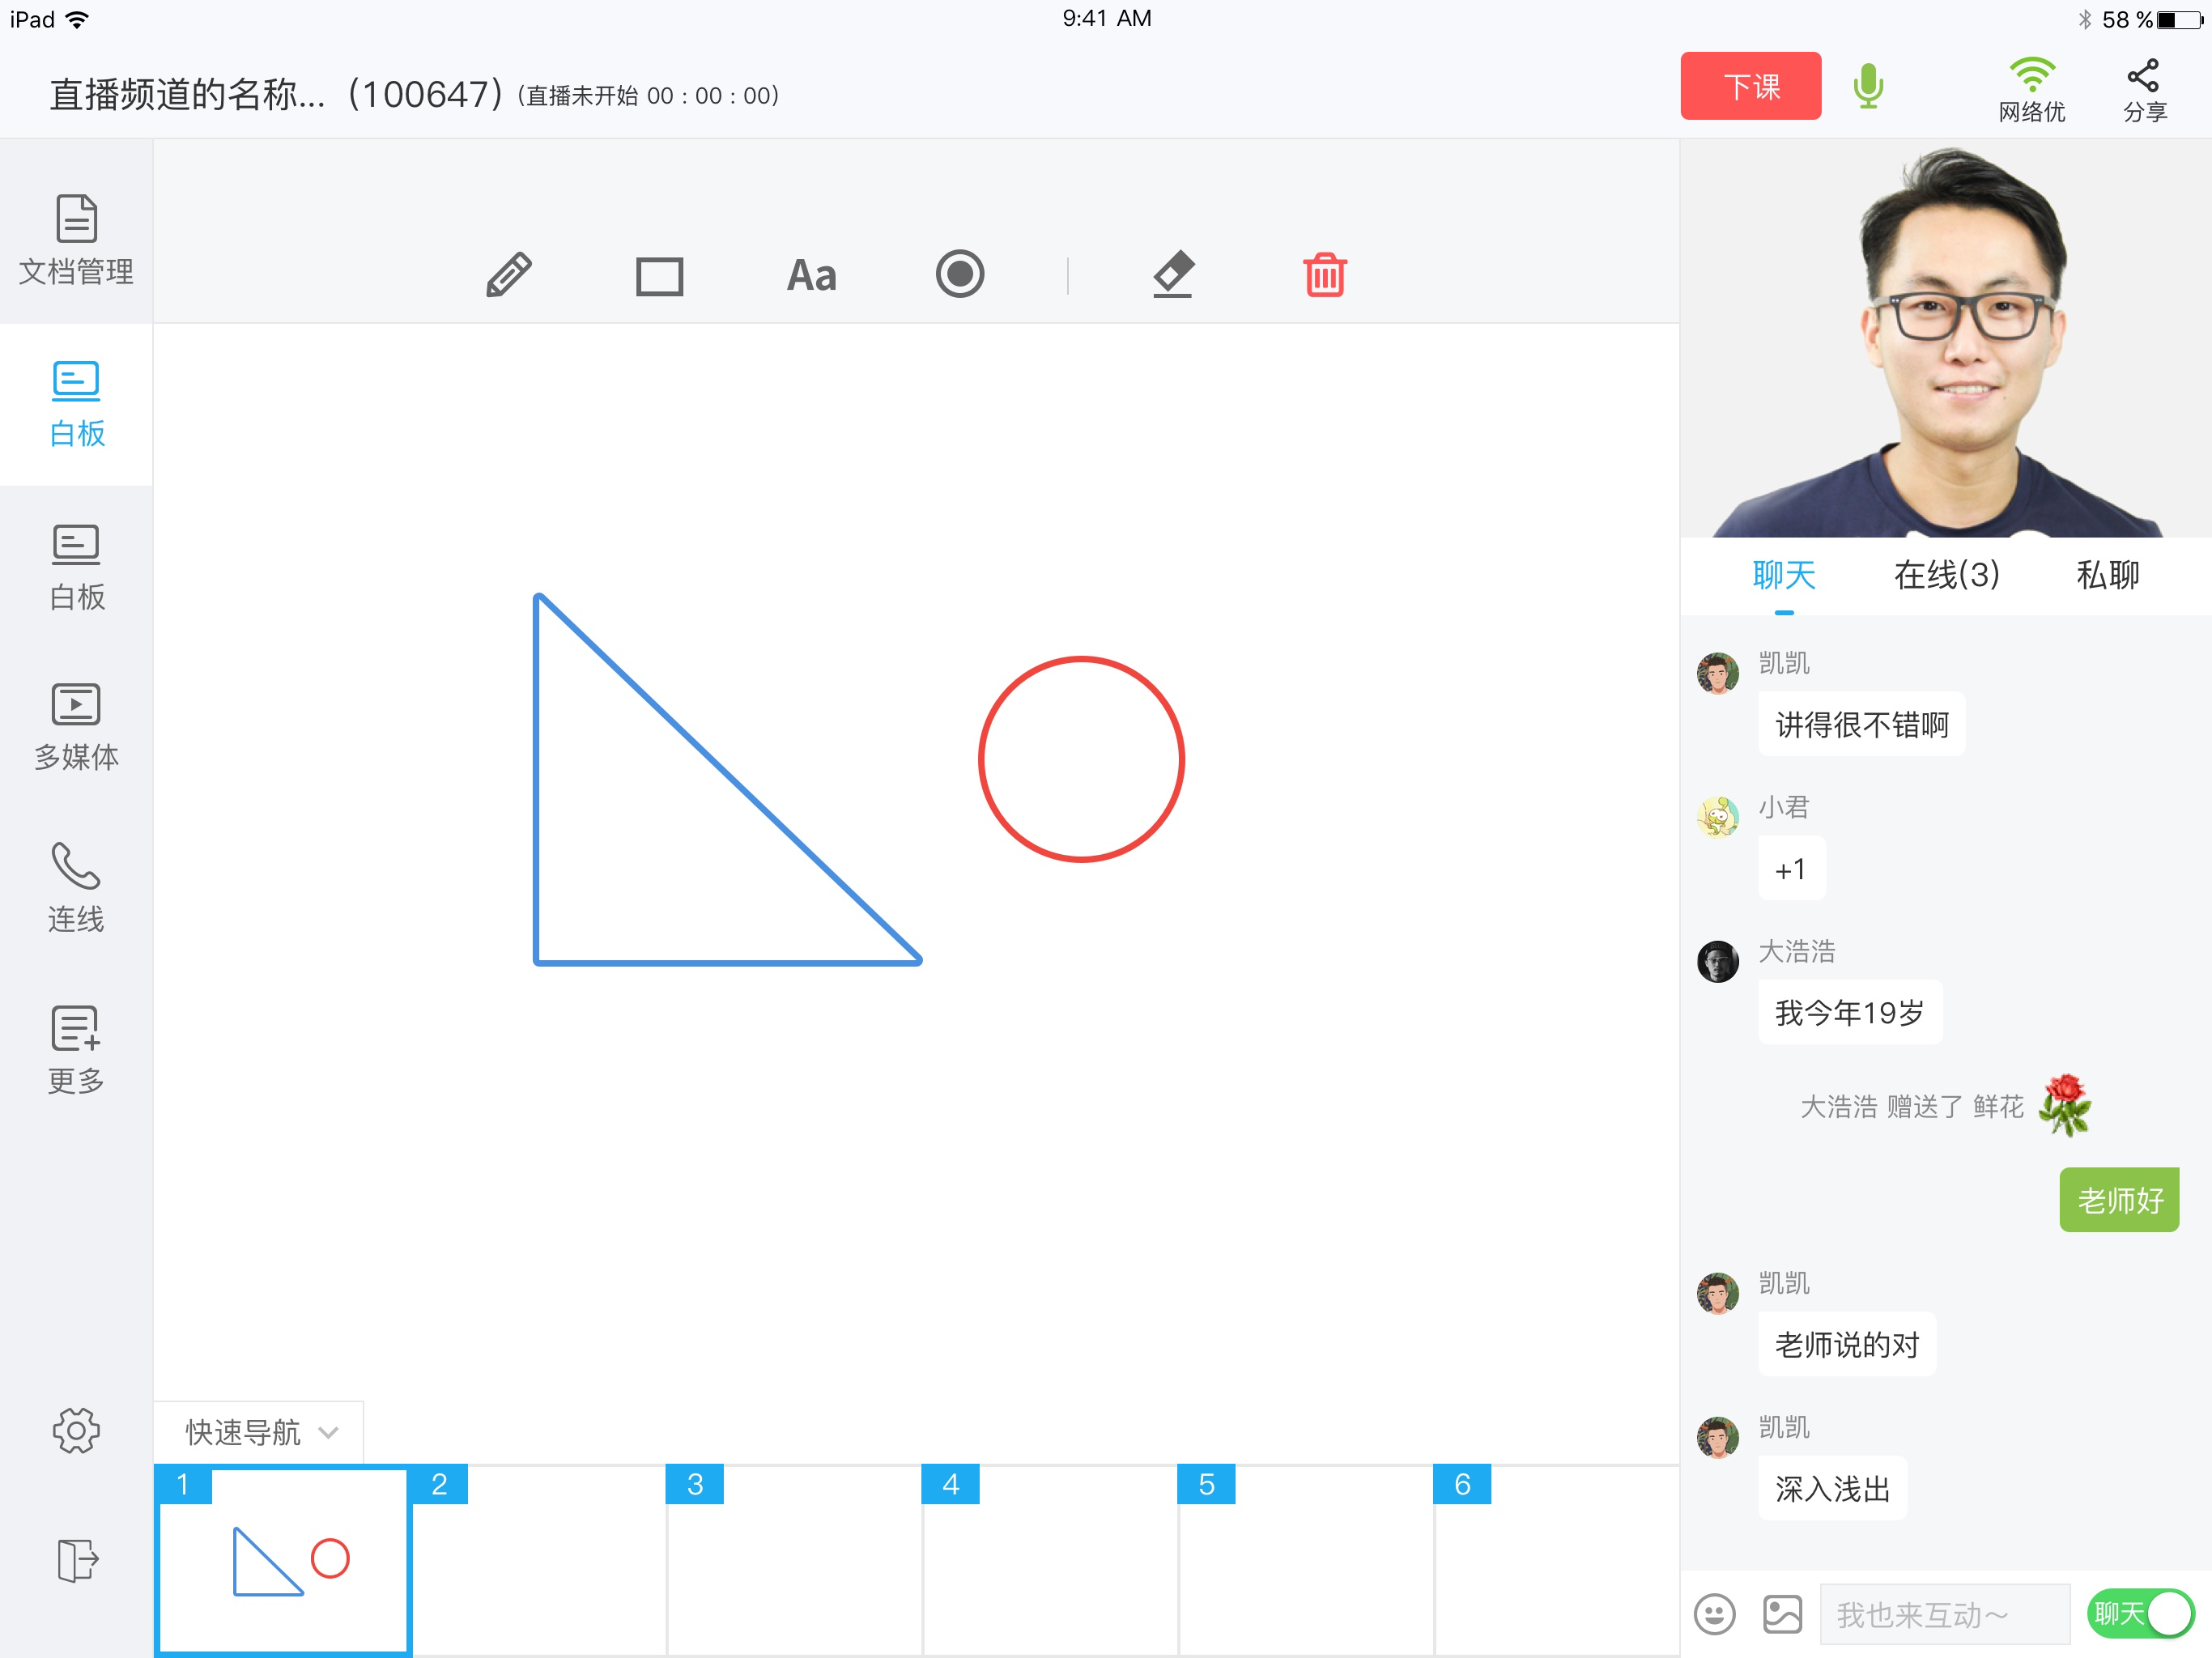Viewport: 2212px width, 1658px height.
Task: Toggle the green microphone
Action: coord(1868,86)
